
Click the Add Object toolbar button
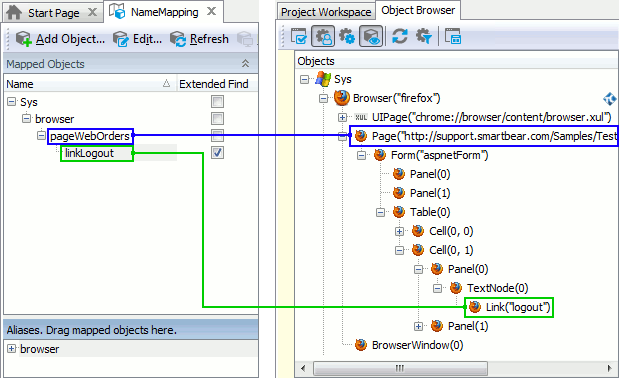pyautogui.click(x=60, y=39)
